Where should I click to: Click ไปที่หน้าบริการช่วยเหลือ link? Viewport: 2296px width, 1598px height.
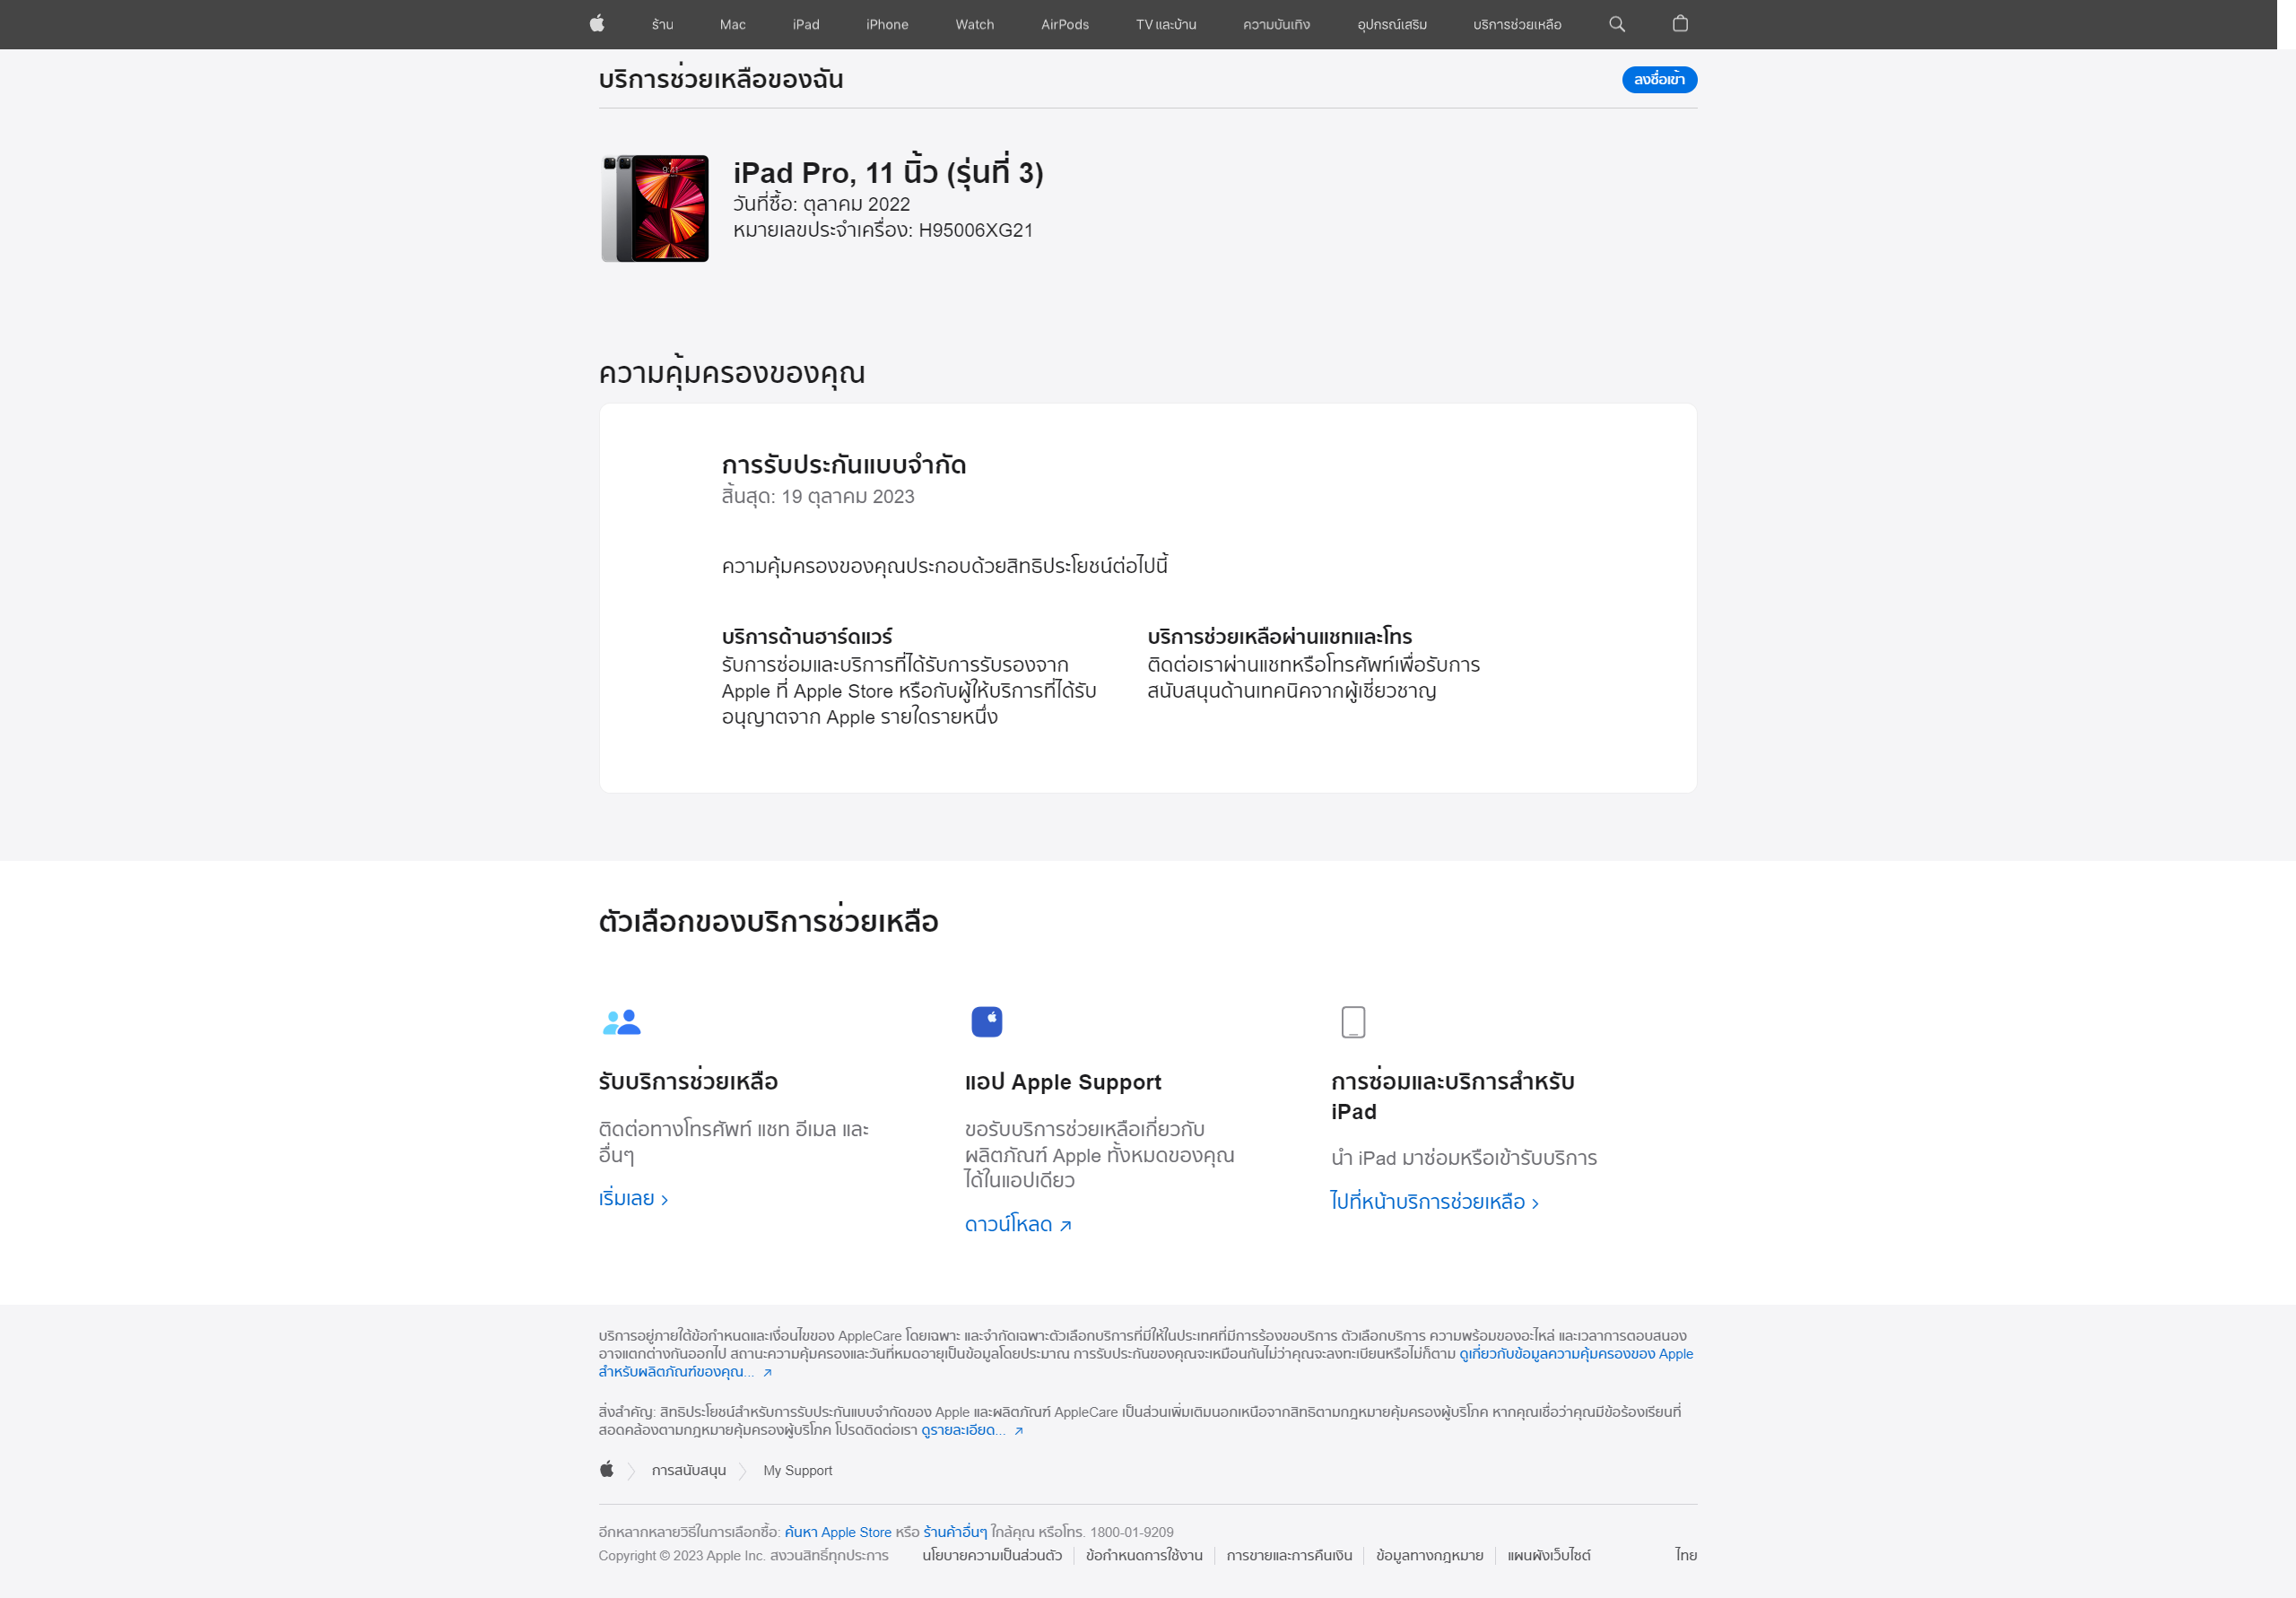tap(1434, 1201)
